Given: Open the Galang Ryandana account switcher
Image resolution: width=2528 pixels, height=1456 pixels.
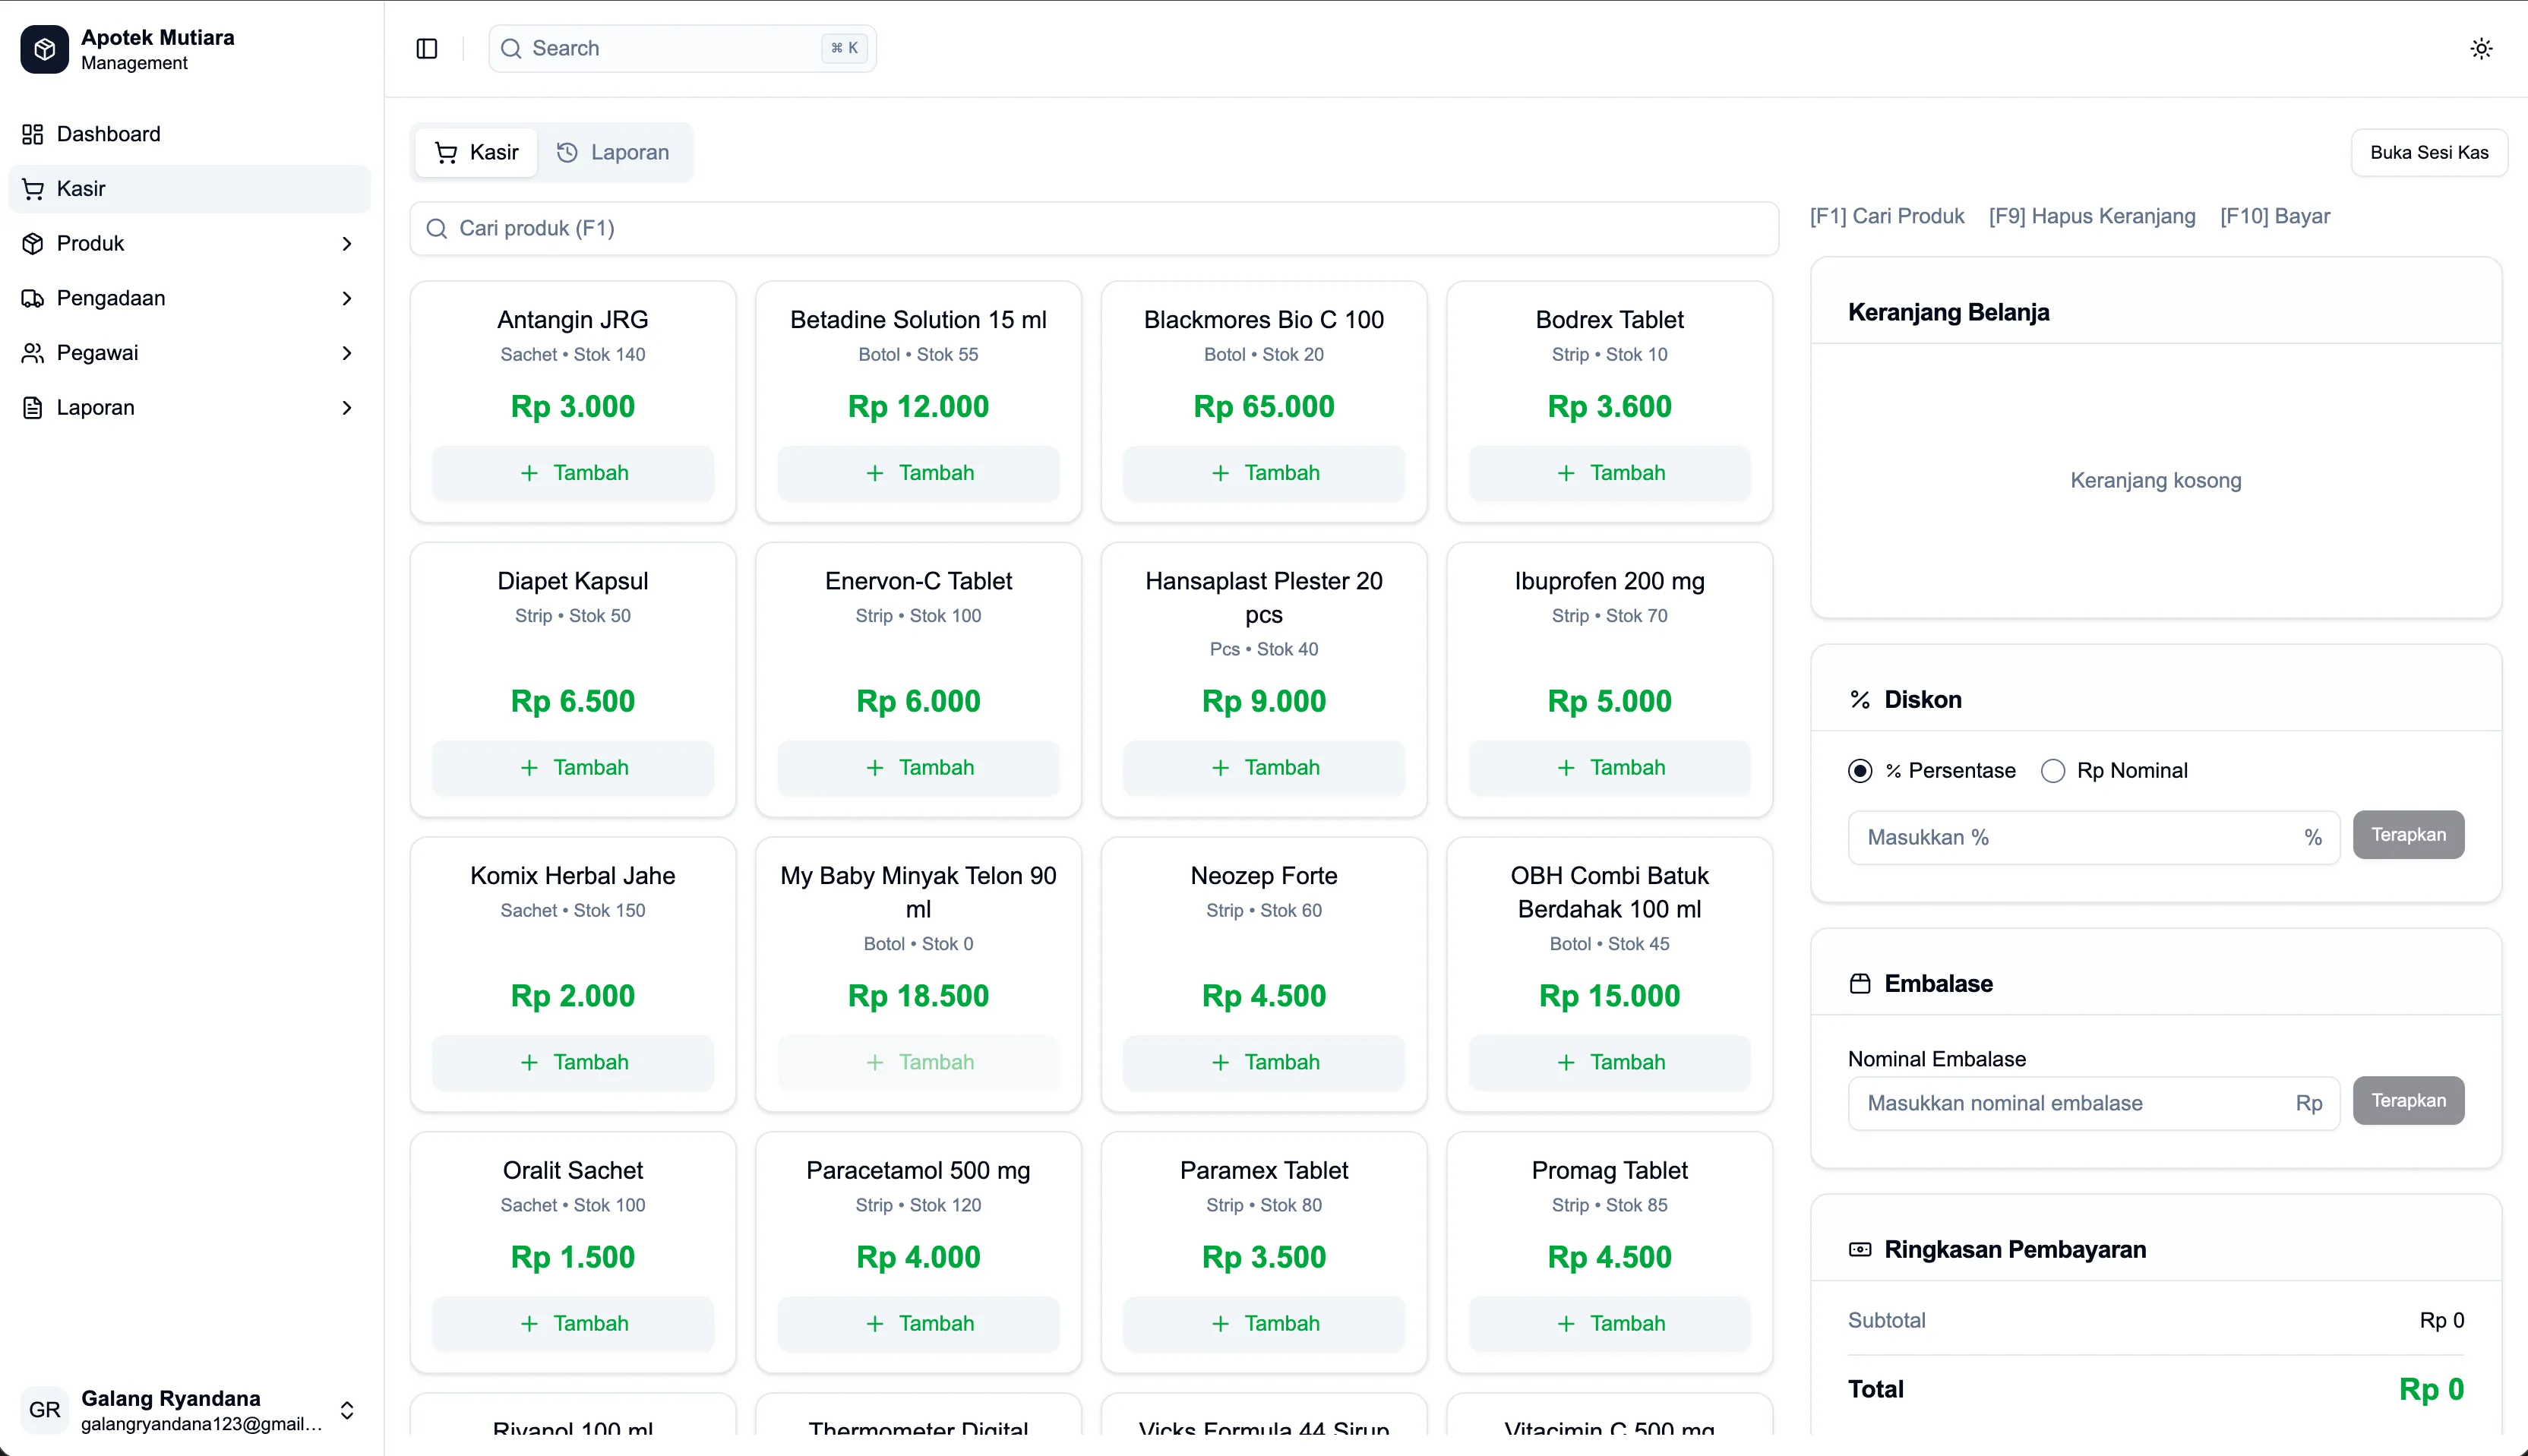Looking at the screenshot, I should tap(189, 1410).
